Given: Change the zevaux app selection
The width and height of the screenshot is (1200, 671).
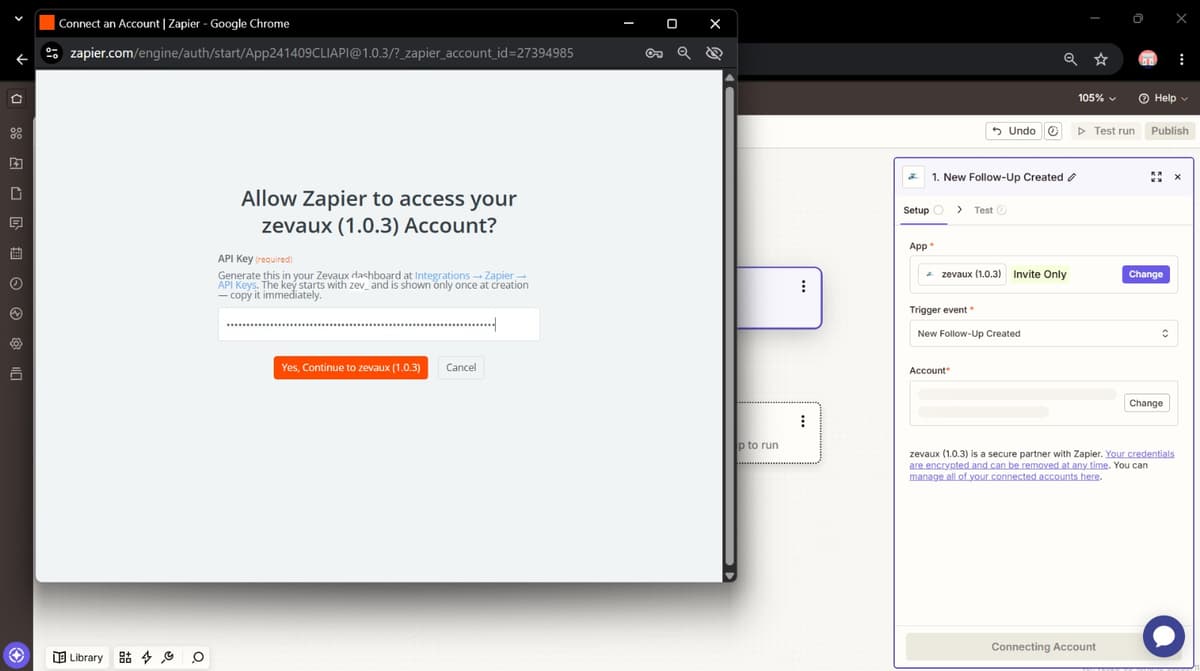Looking at the screenshot, I should (1145, 274).
